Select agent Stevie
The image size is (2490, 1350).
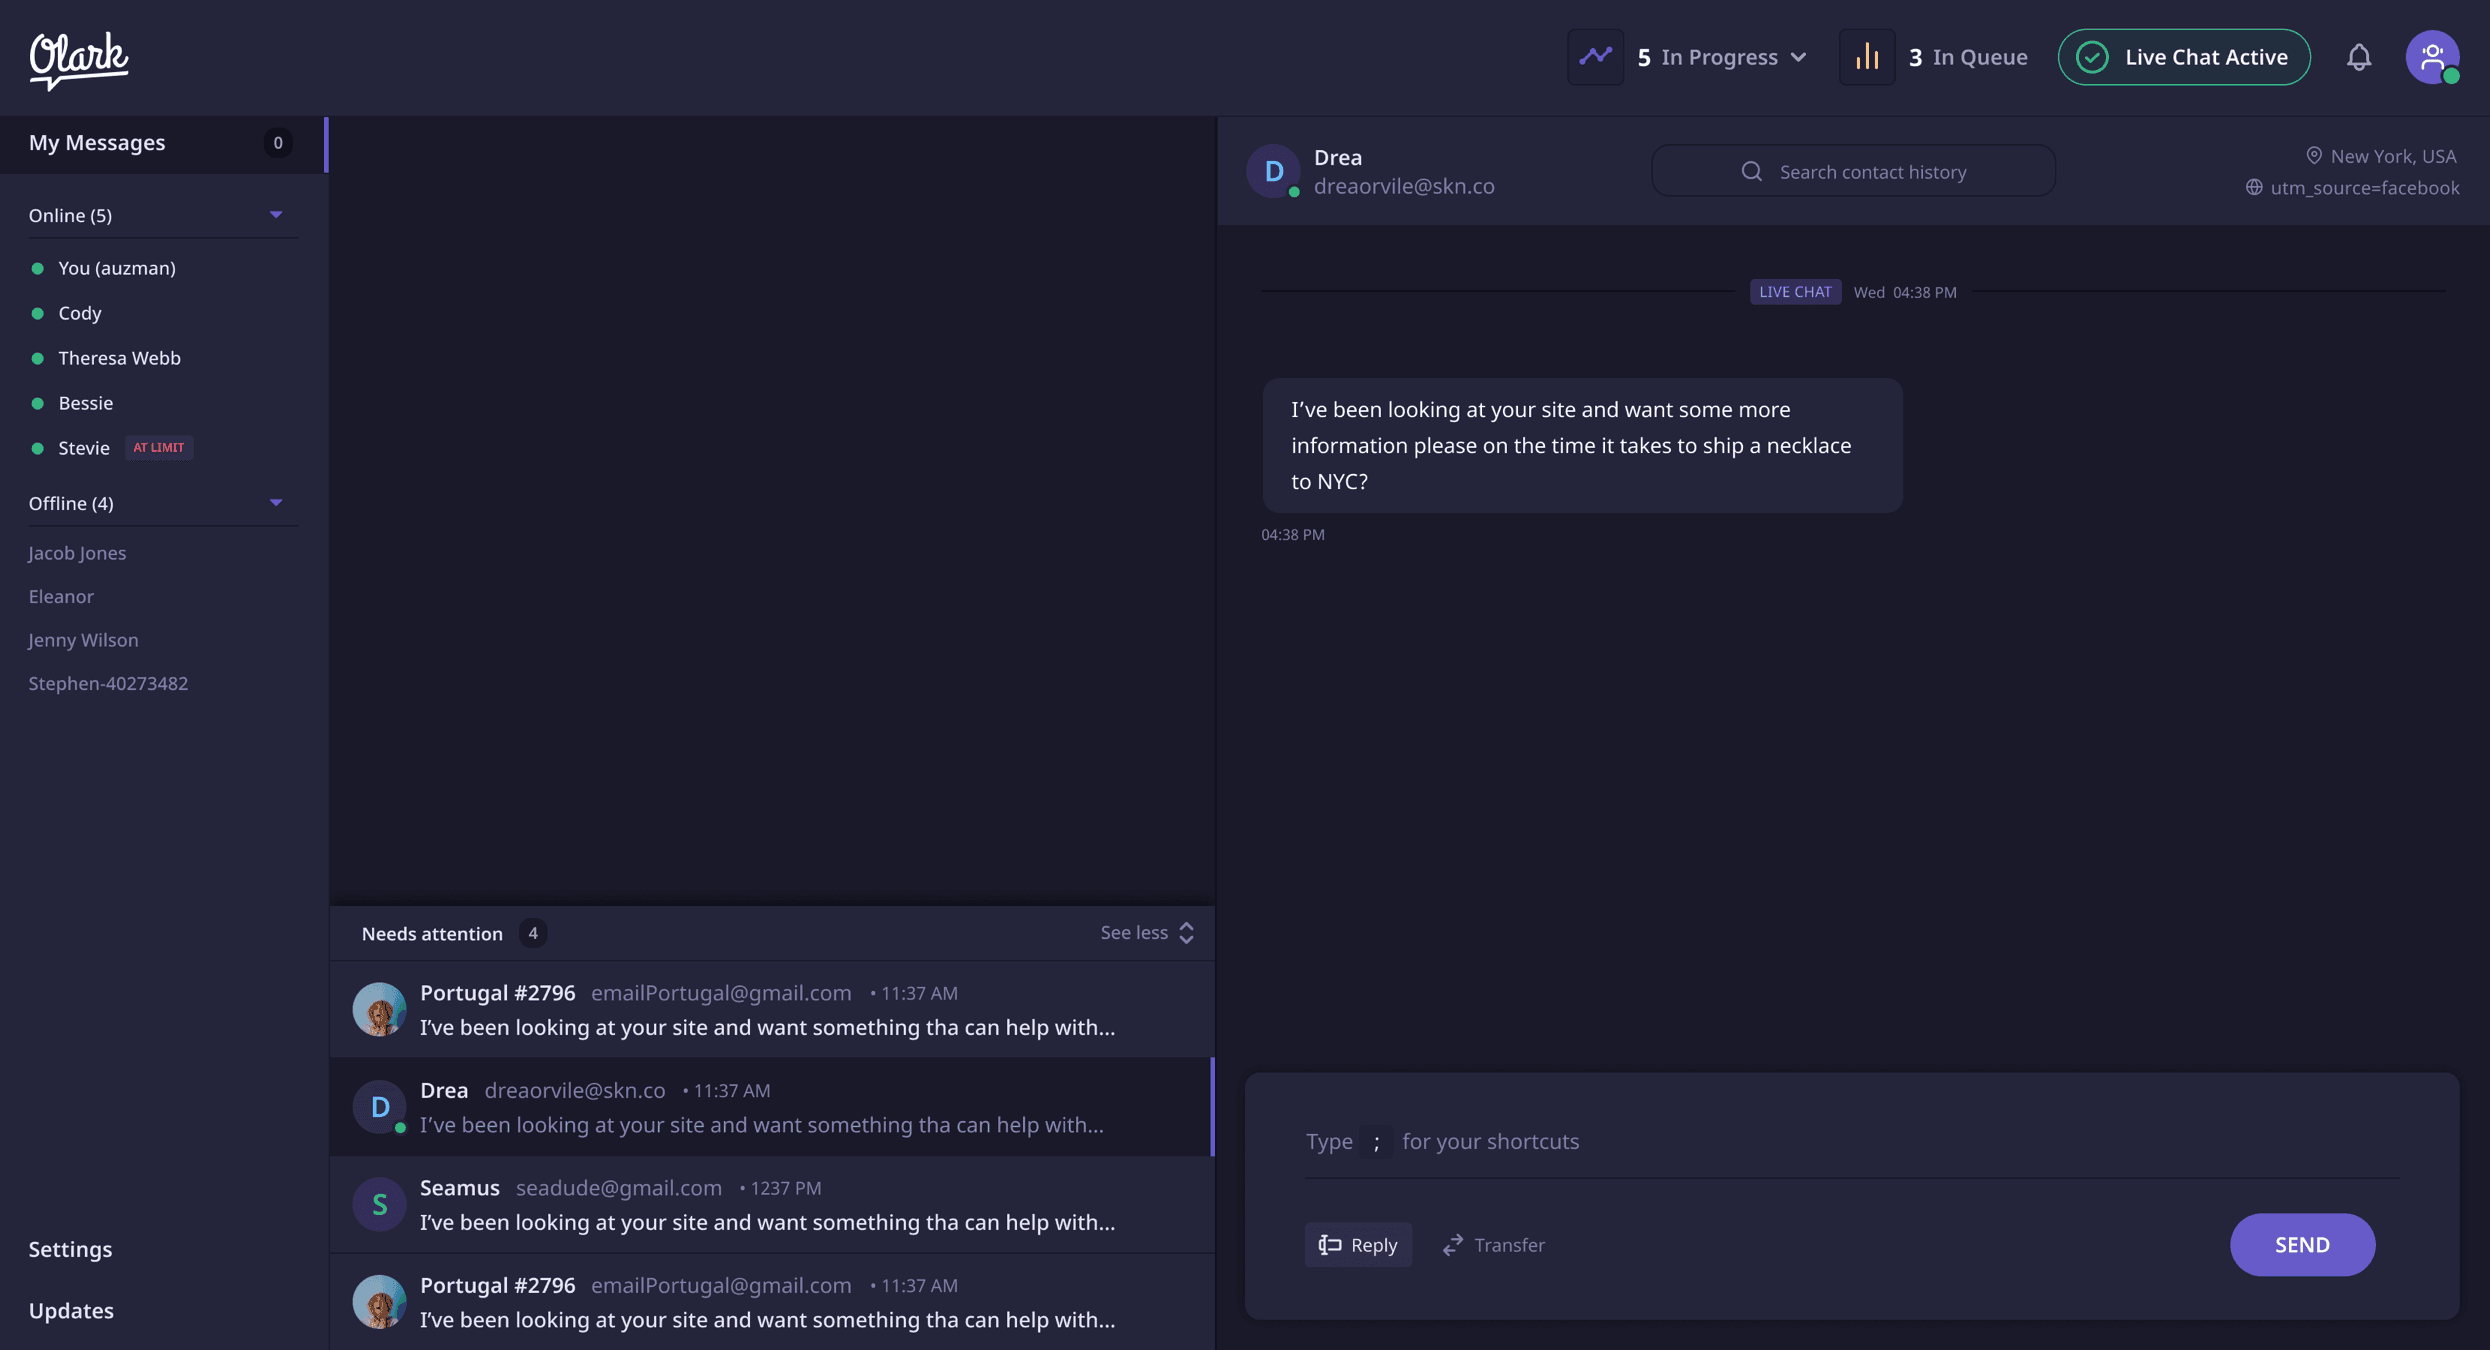tap(84, 448)
